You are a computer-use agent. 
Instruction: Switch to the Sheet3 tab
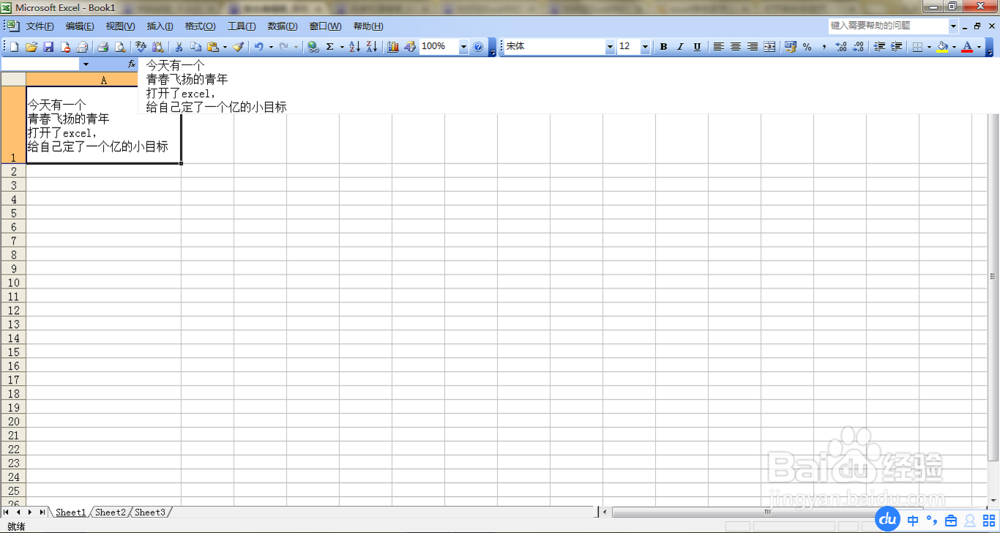(x=150, y=512)
